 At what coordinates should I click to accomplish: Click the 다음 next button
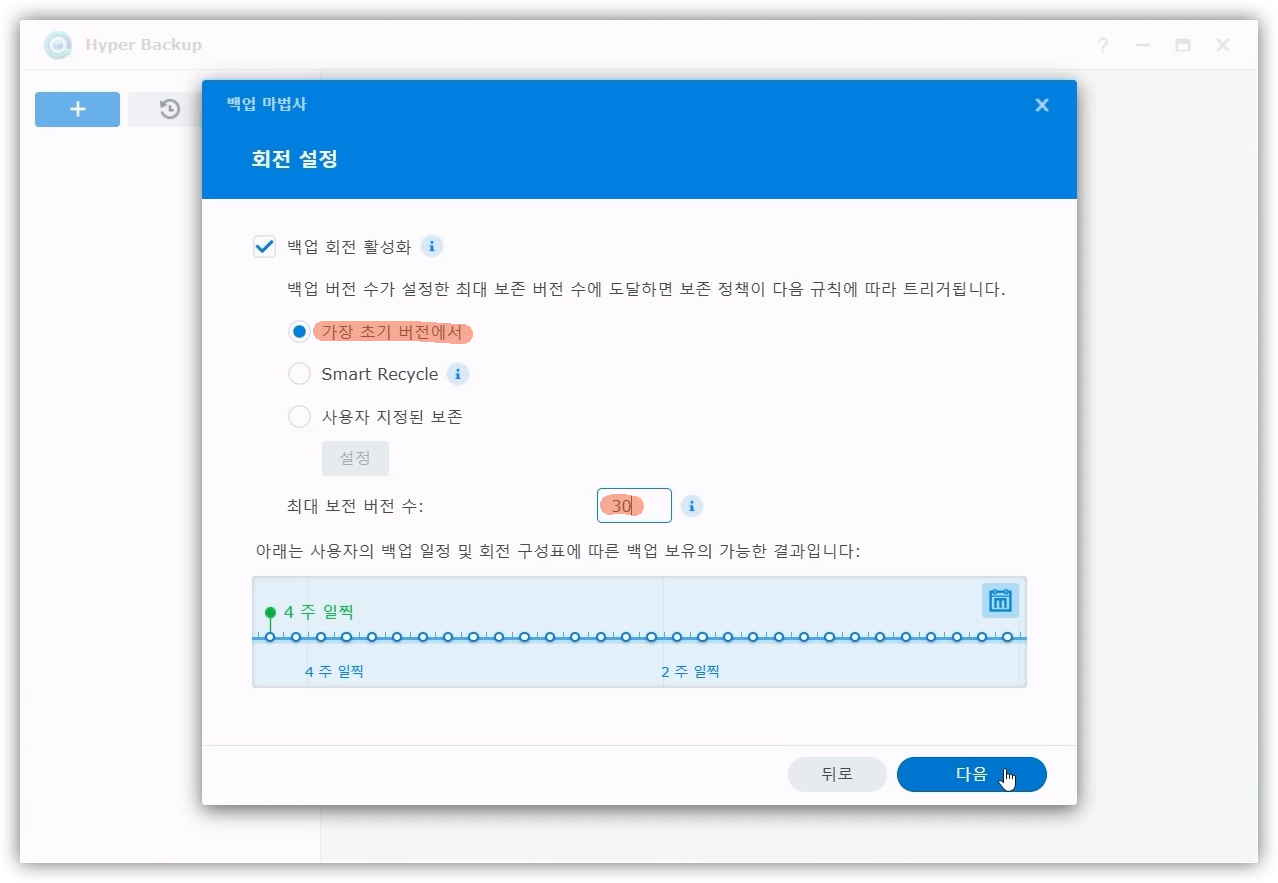[971, 774]
